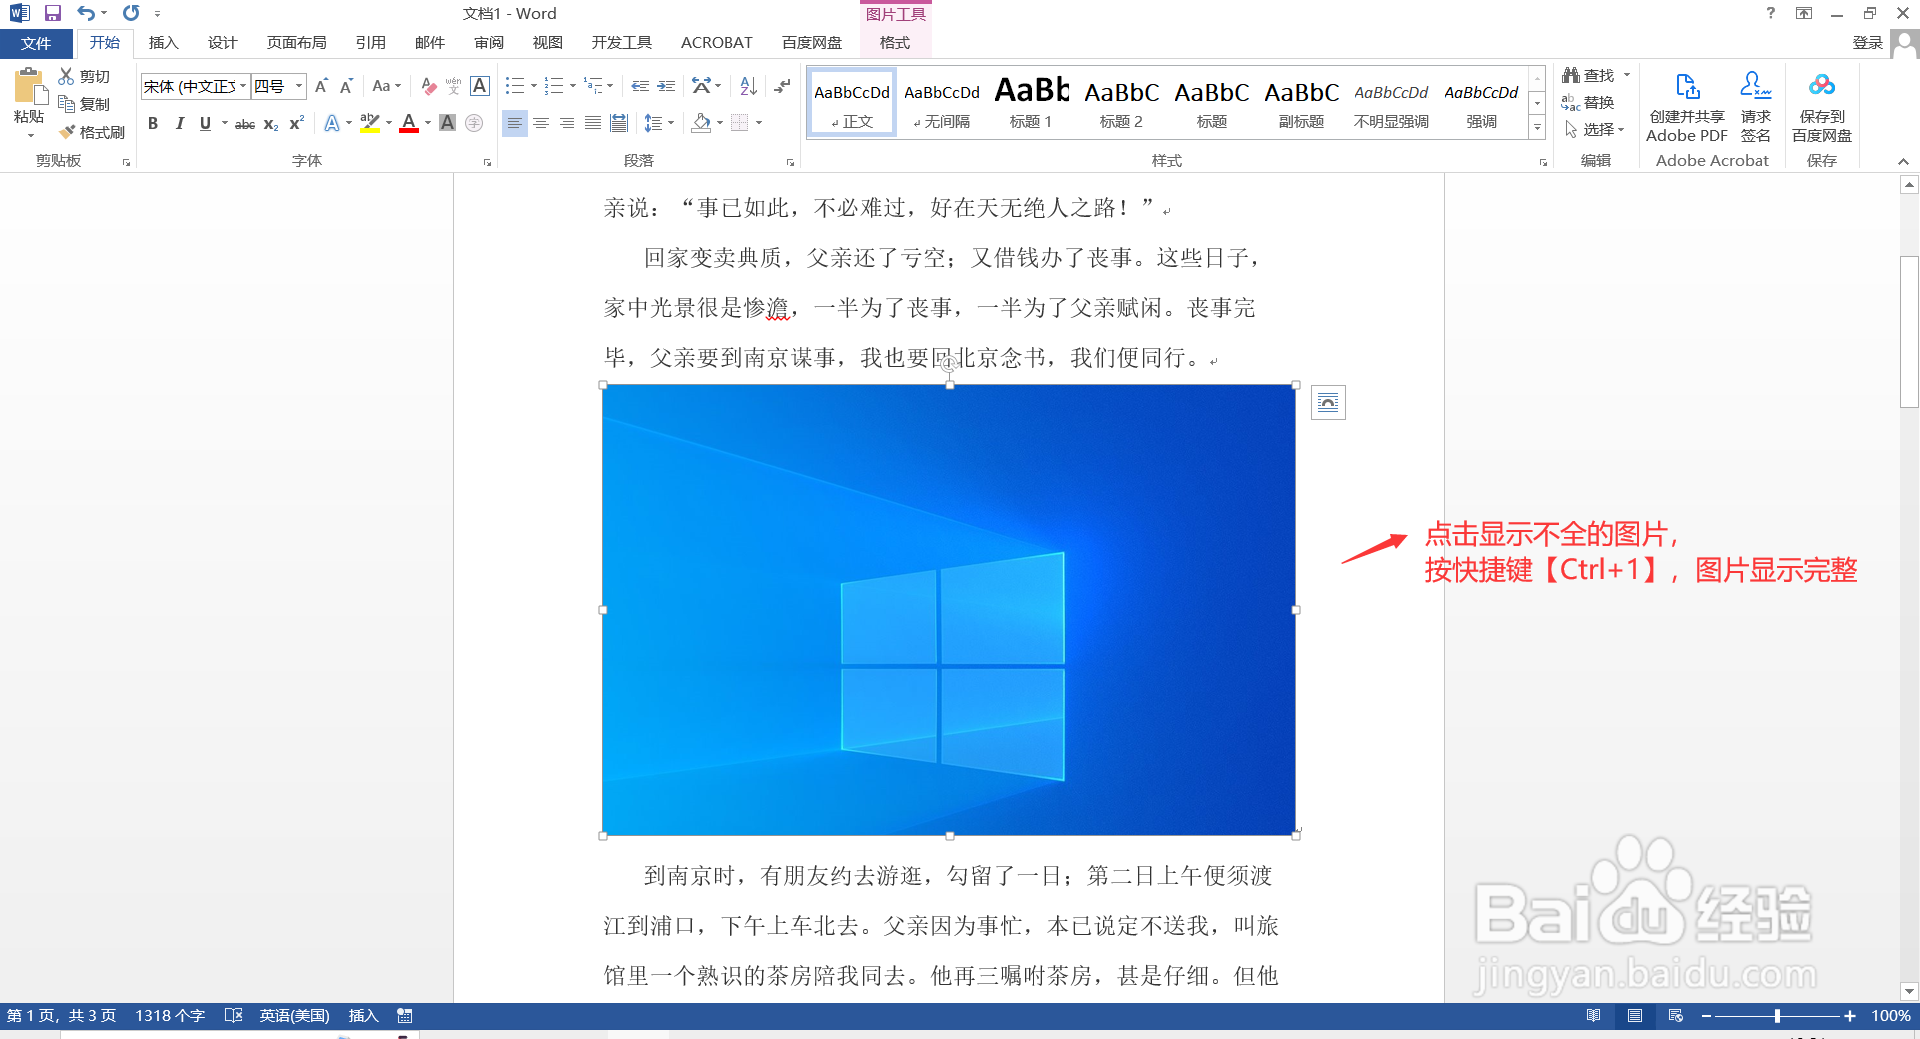Click Replace (替换) button

[x=1588, y=102]
